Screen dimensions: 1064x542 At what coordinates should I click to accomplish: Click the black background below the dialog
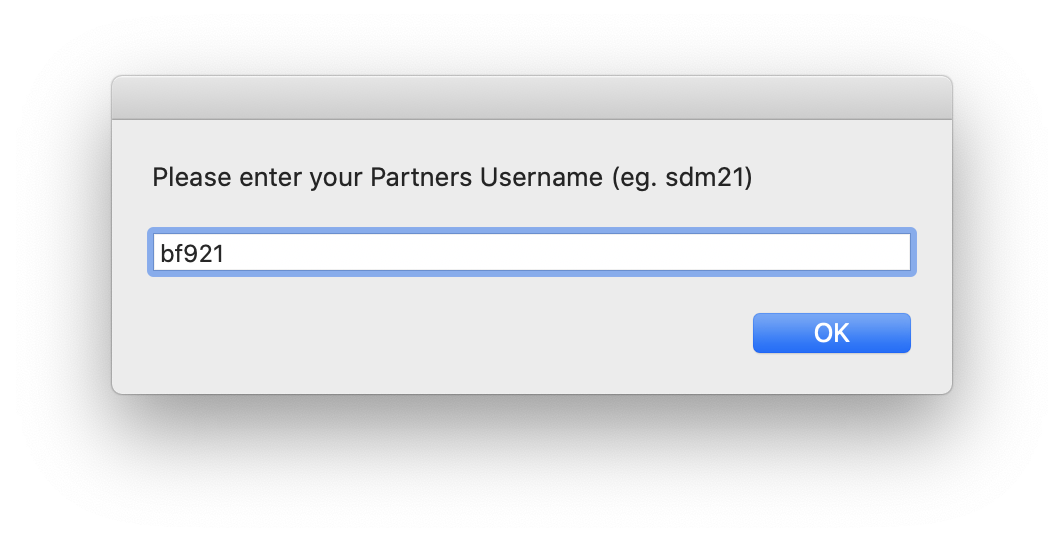[531, 468]
